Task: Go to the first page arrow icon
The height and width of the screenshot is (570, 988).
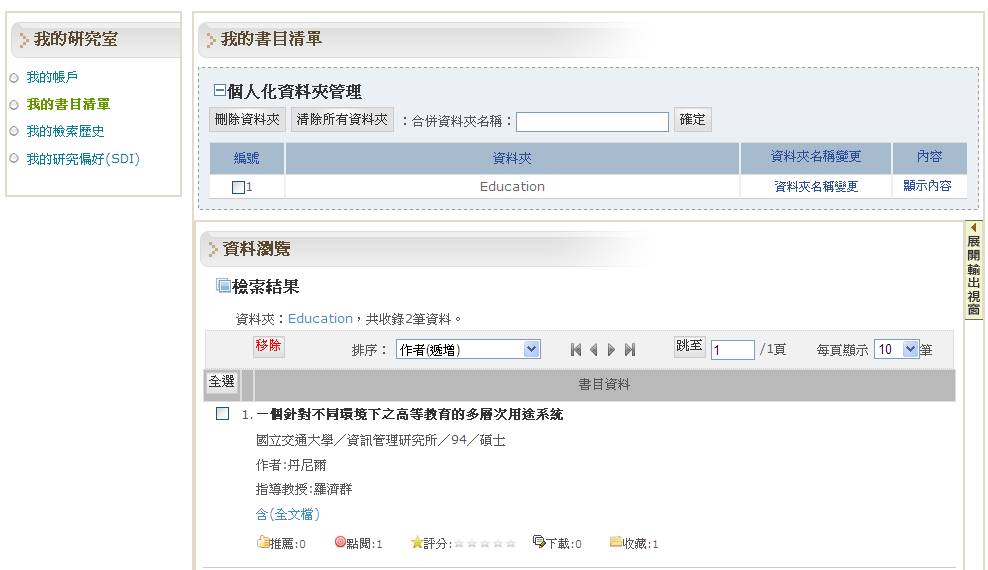Action: click(576, 350)
